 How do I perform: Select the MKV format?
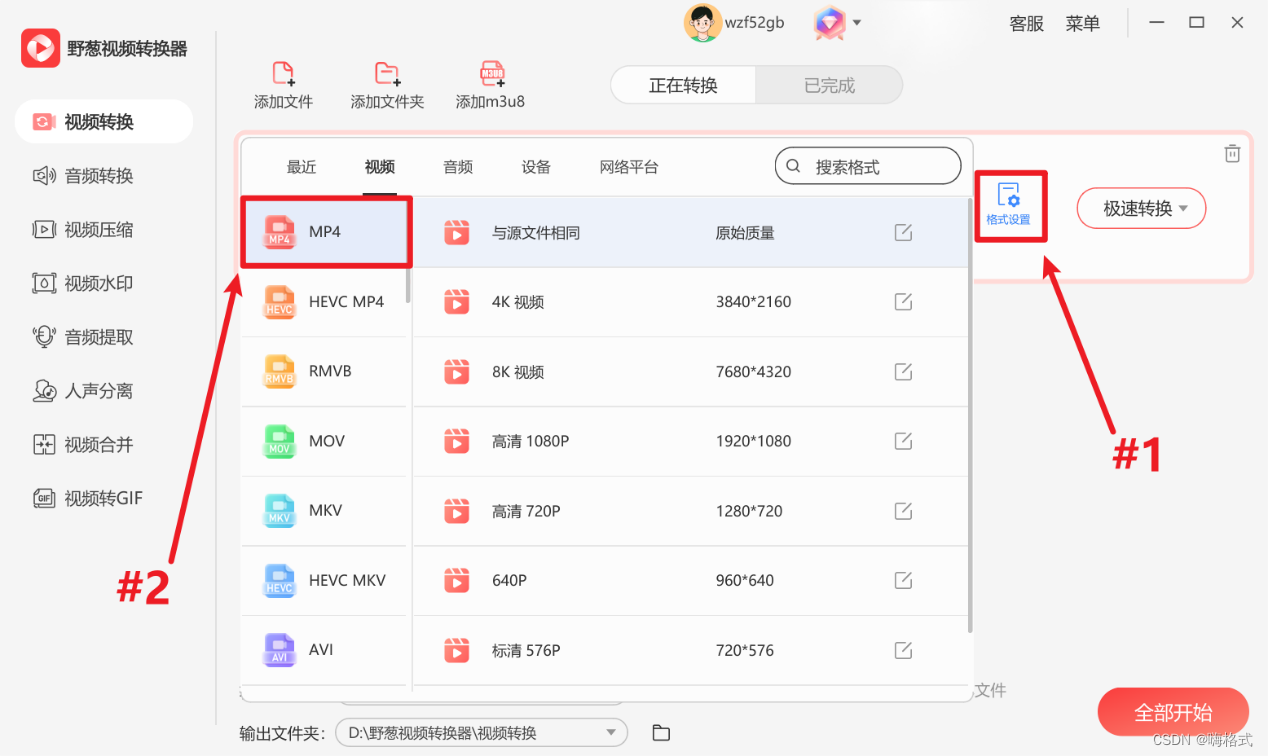[x=324, y=510]
